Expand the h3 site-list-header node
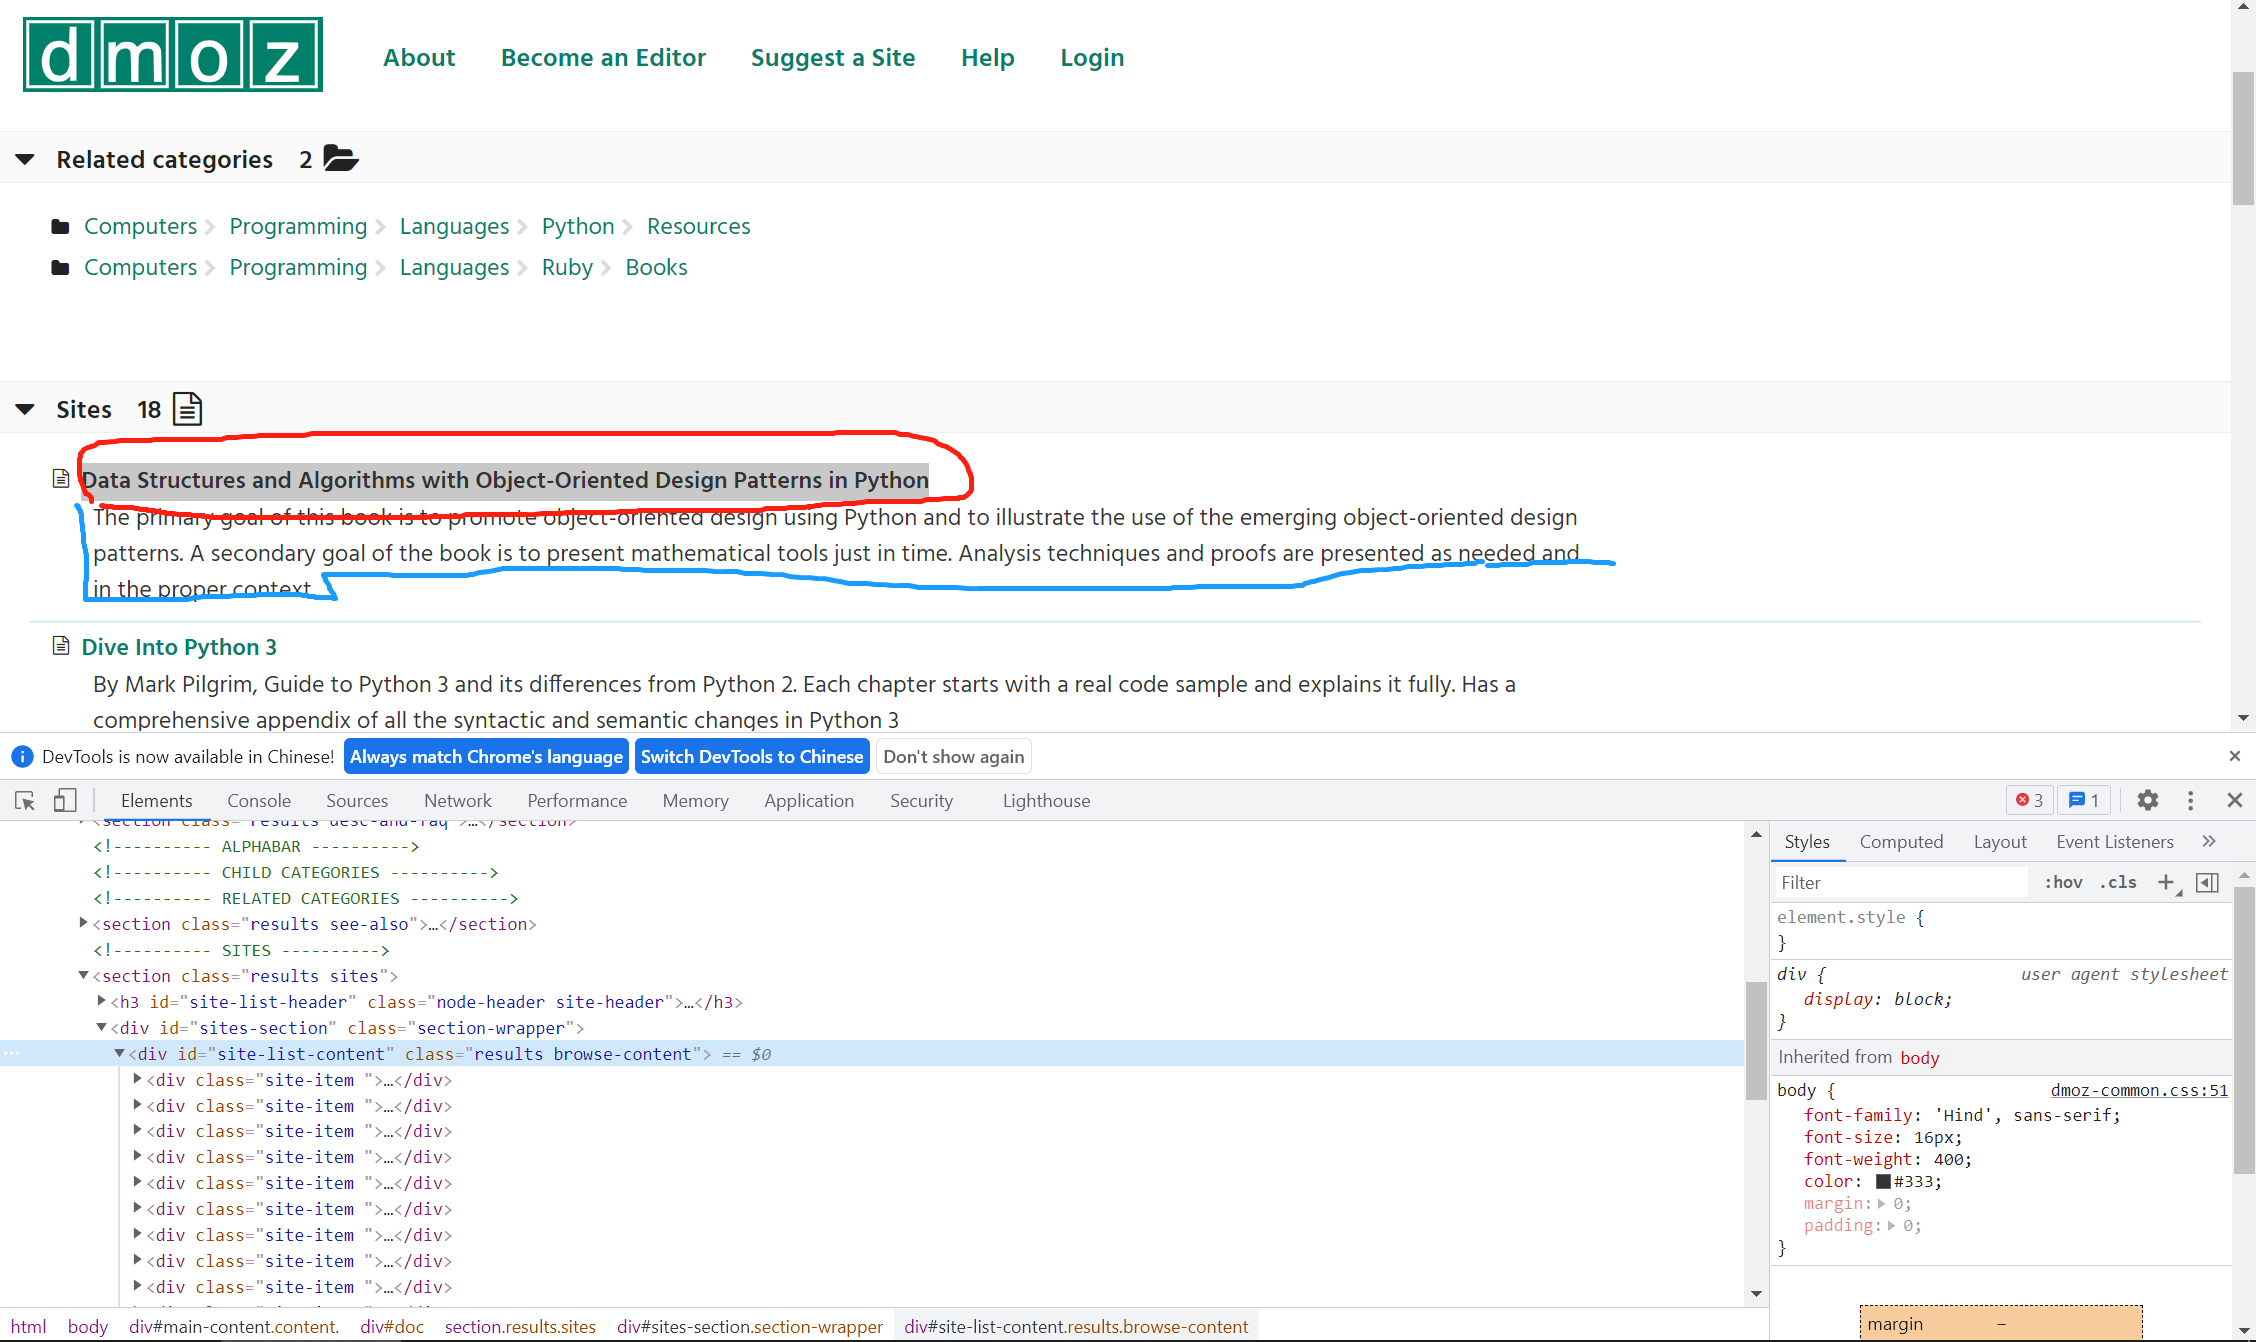2256x1342 pixels. click(x=101, y=1001)
